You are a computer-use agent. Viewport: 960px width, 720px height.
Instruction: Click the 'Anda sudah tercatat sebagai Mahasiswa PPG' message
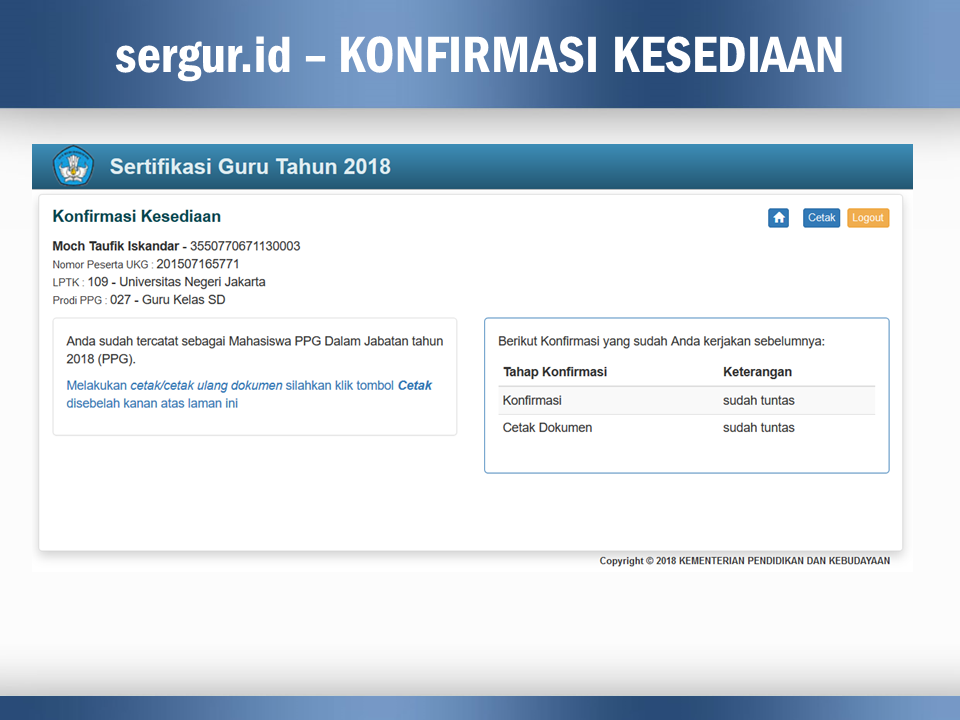coord(255,350)
